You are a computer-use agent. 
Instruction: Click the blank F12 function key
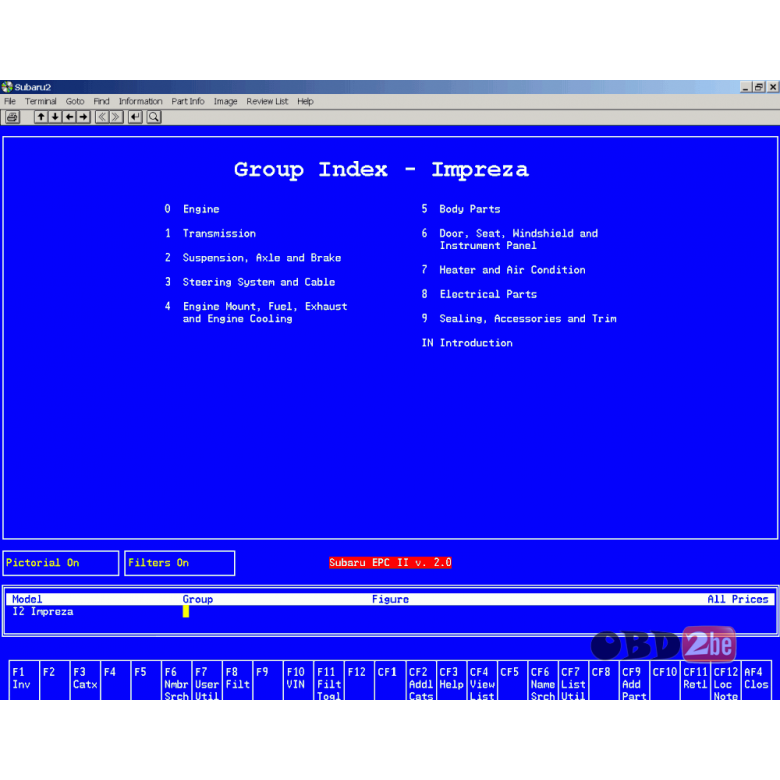coord(359,680)
